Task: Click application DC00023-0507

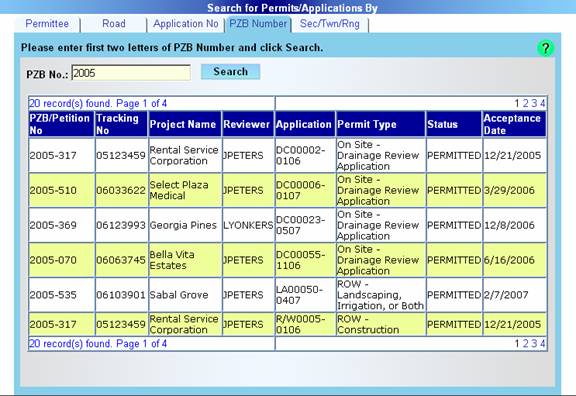Action: (x=300, y=225)
